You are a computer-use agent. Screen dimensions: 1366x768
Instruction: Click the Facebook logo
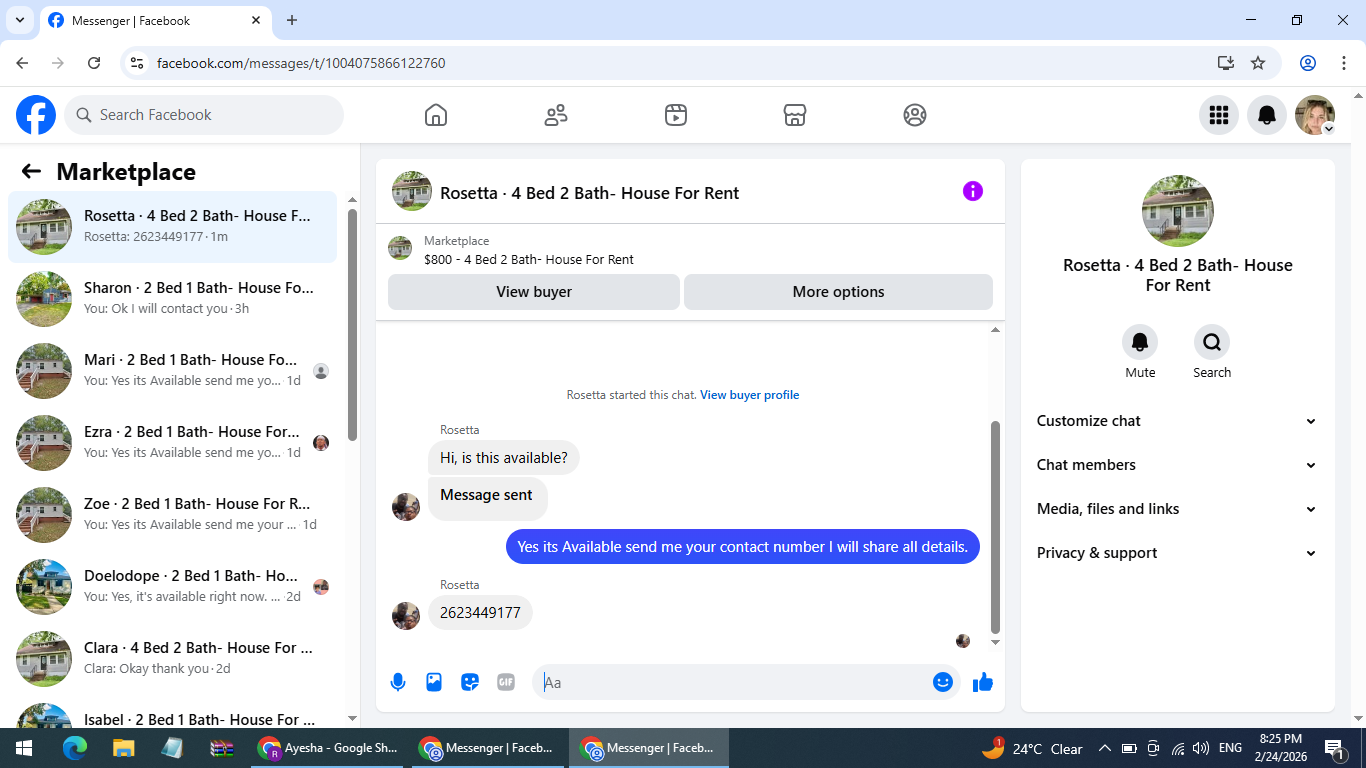36,115
